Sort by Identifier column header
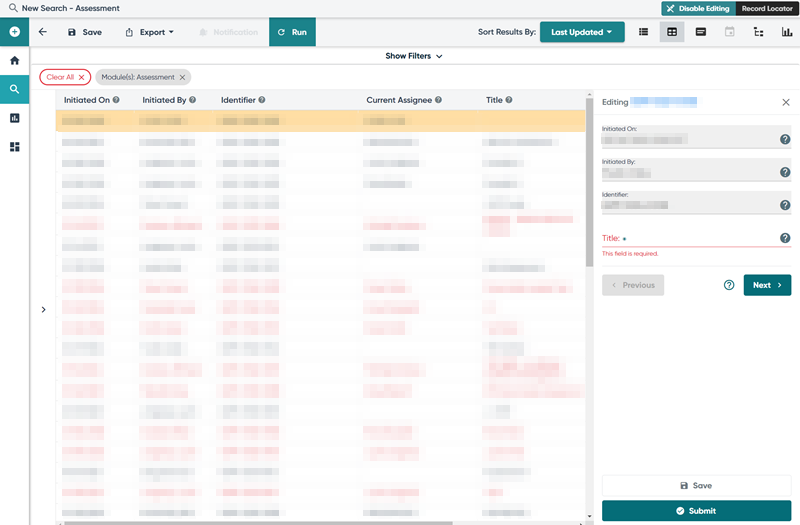Viewport: 800px width, 525px height. coord(238,100)
